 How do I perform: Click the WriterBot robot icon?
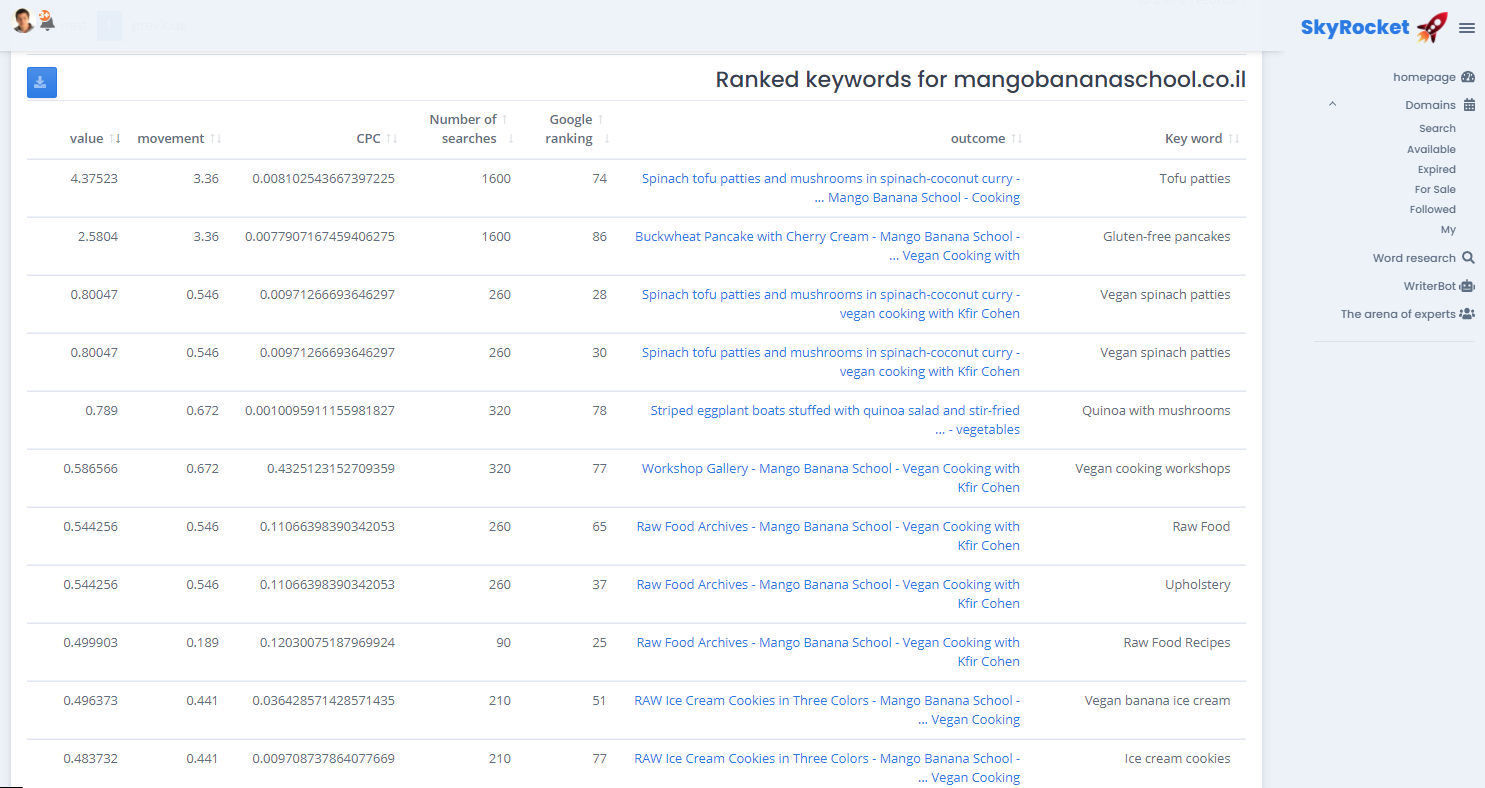[x=1467, y=286]
